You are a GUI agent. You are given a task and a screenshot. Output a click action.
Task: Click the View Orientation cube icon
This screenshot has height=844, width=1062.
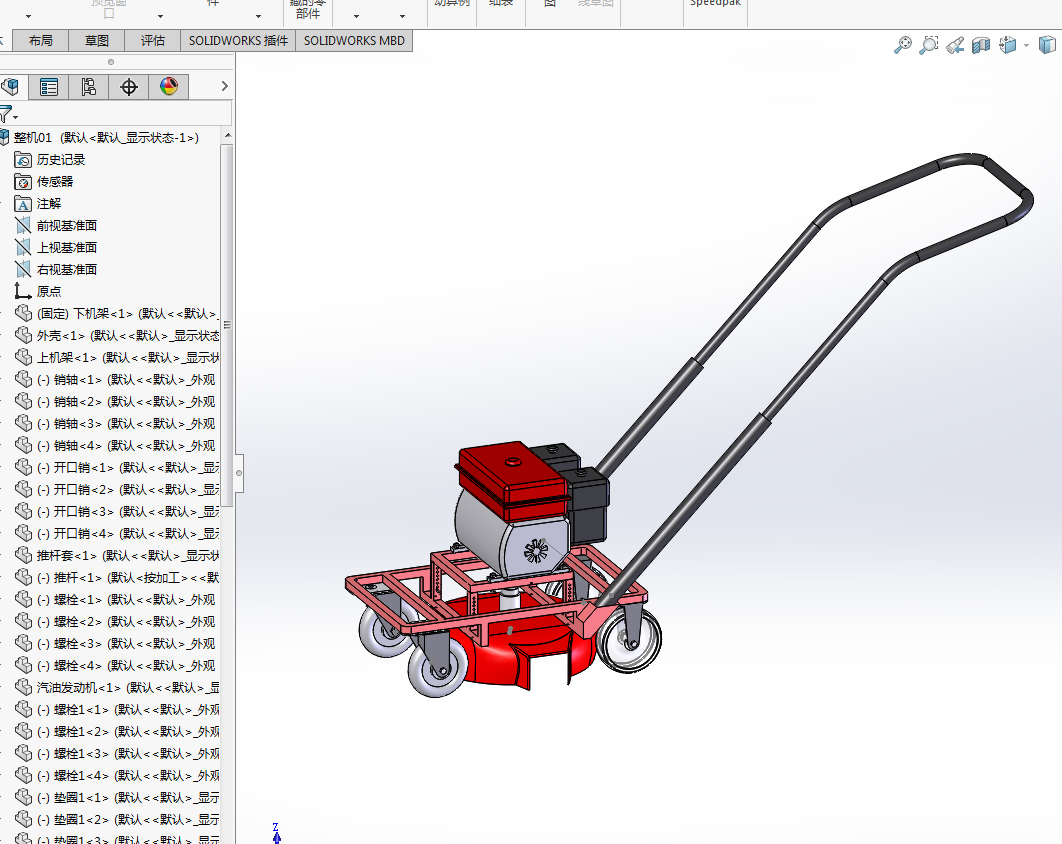pos(1007,45)
